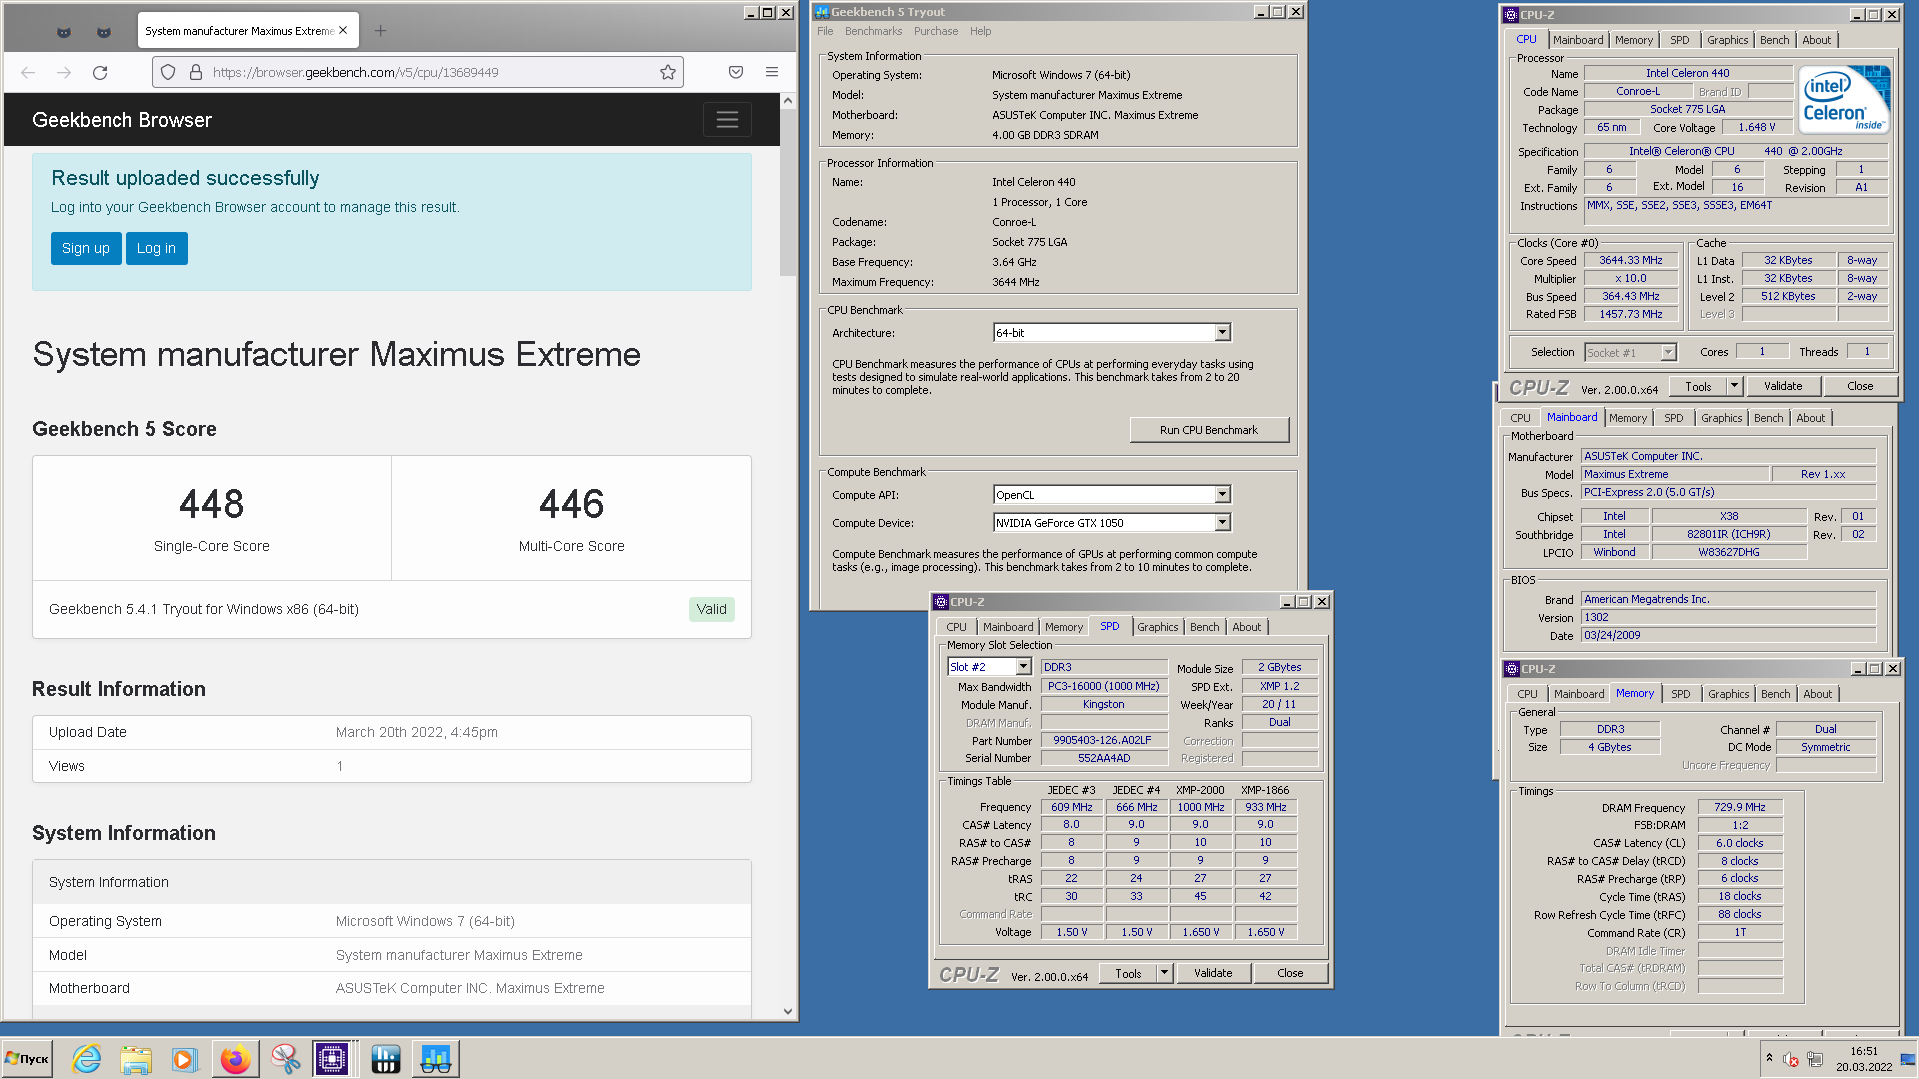Open Geekbench File menu
Image resolution: width=1919 pixels, height=1079 pixels.
(825, 31)
